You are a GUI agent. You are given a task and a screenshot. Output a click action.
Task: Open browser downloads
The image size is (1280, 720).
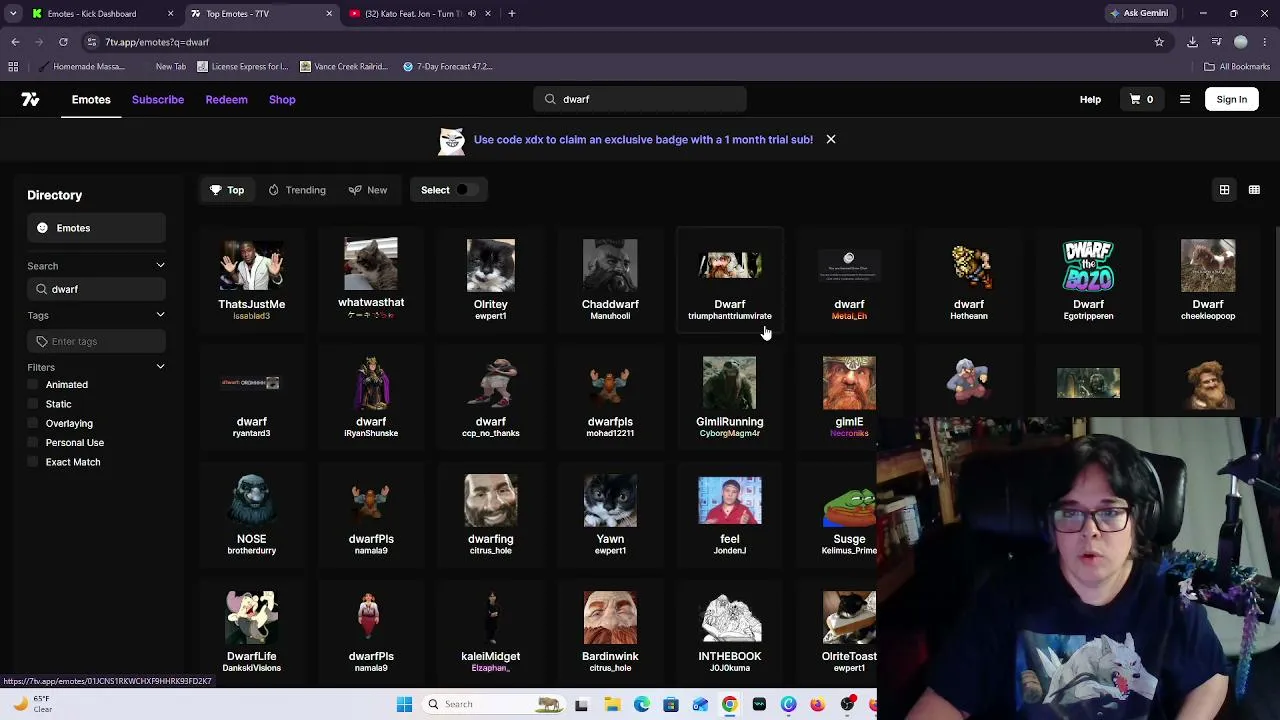tap(1192, 42)
